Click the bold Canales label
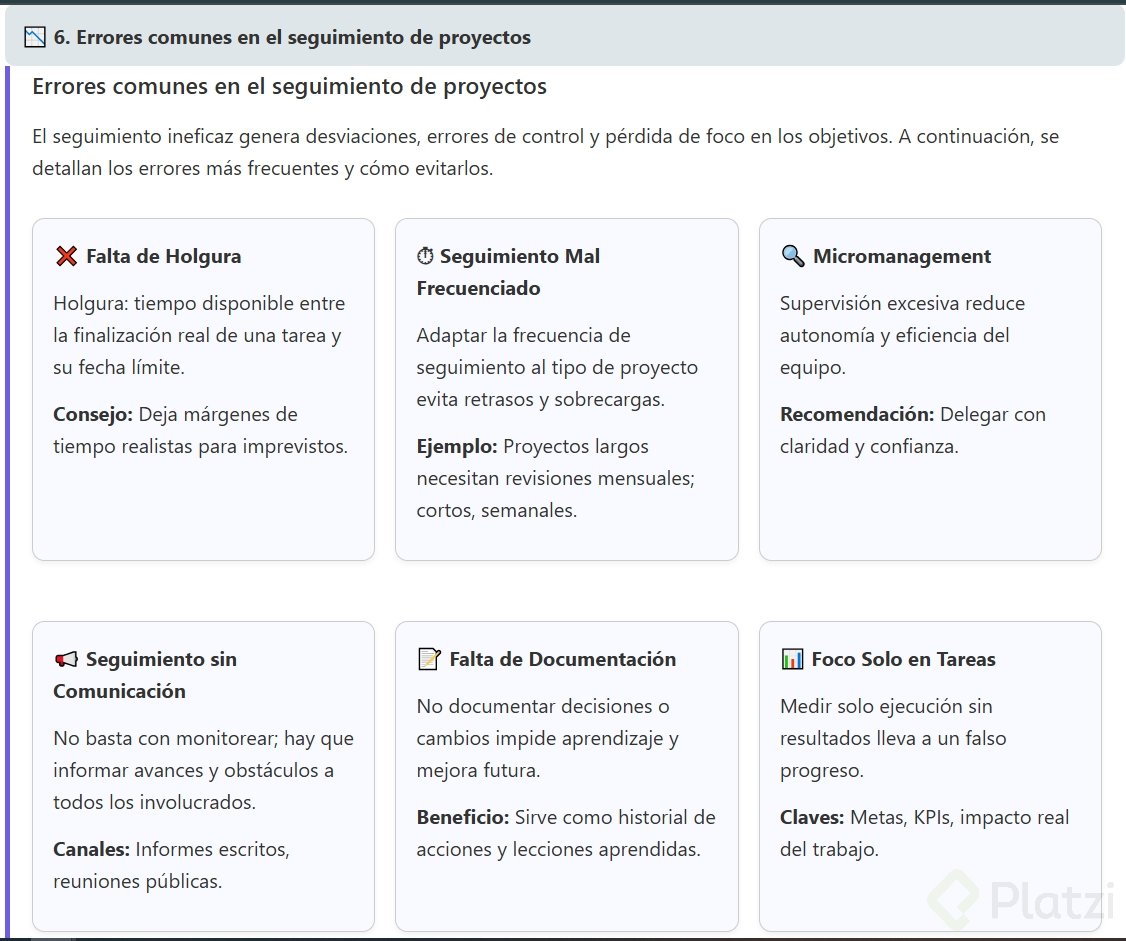 [91, 849]
